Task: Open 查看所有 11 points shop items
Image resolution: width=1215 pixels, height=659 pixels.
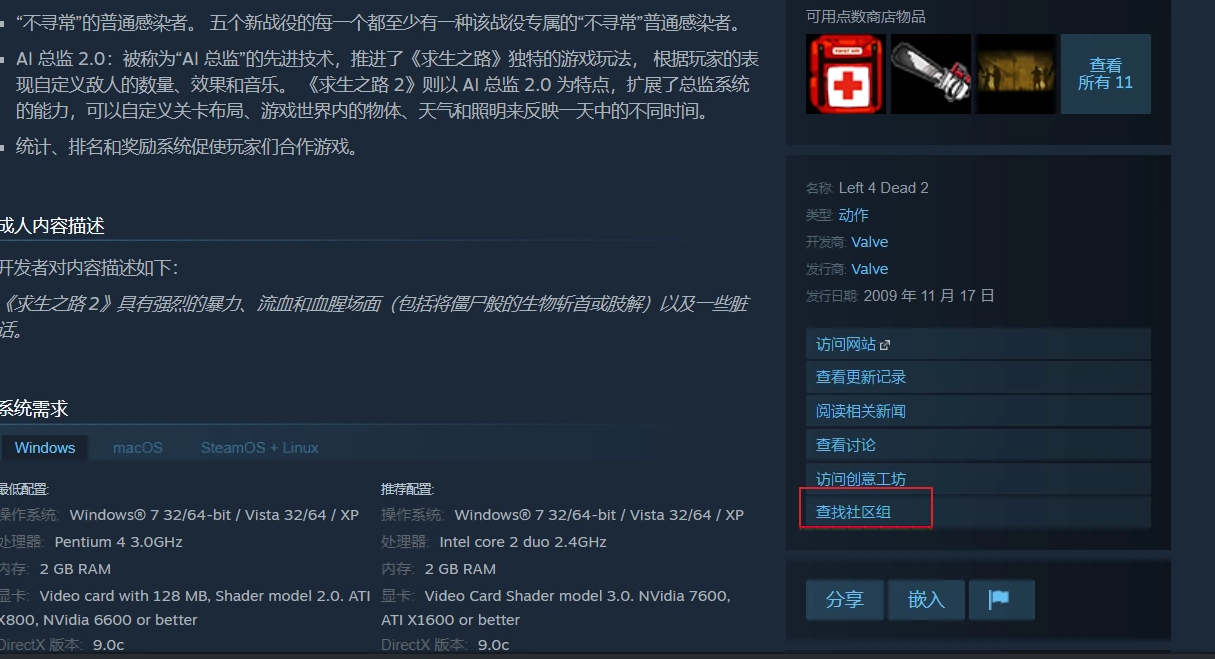Action: point(1106,74)
